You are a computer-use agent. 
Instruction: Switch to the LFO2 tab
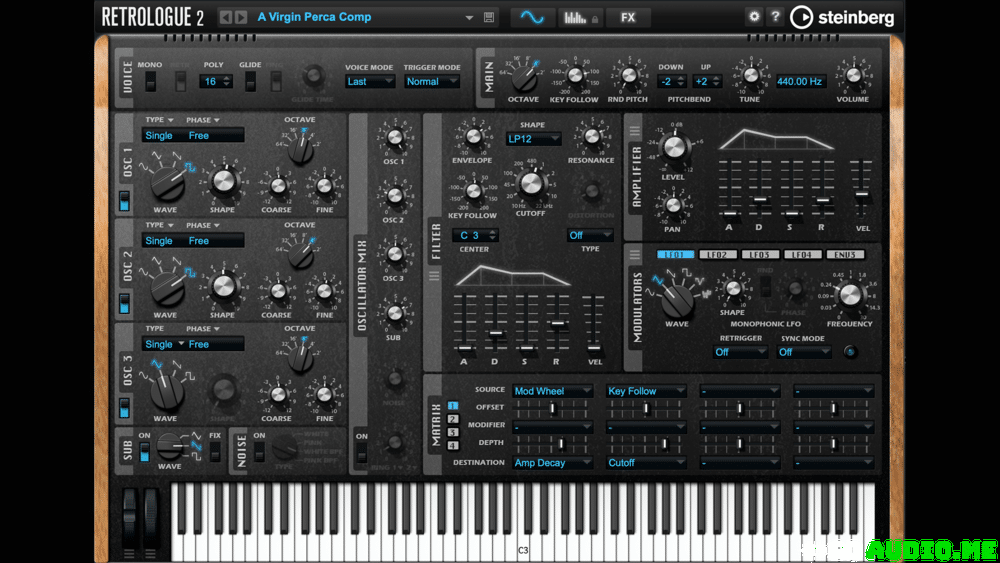coord(717,254)
